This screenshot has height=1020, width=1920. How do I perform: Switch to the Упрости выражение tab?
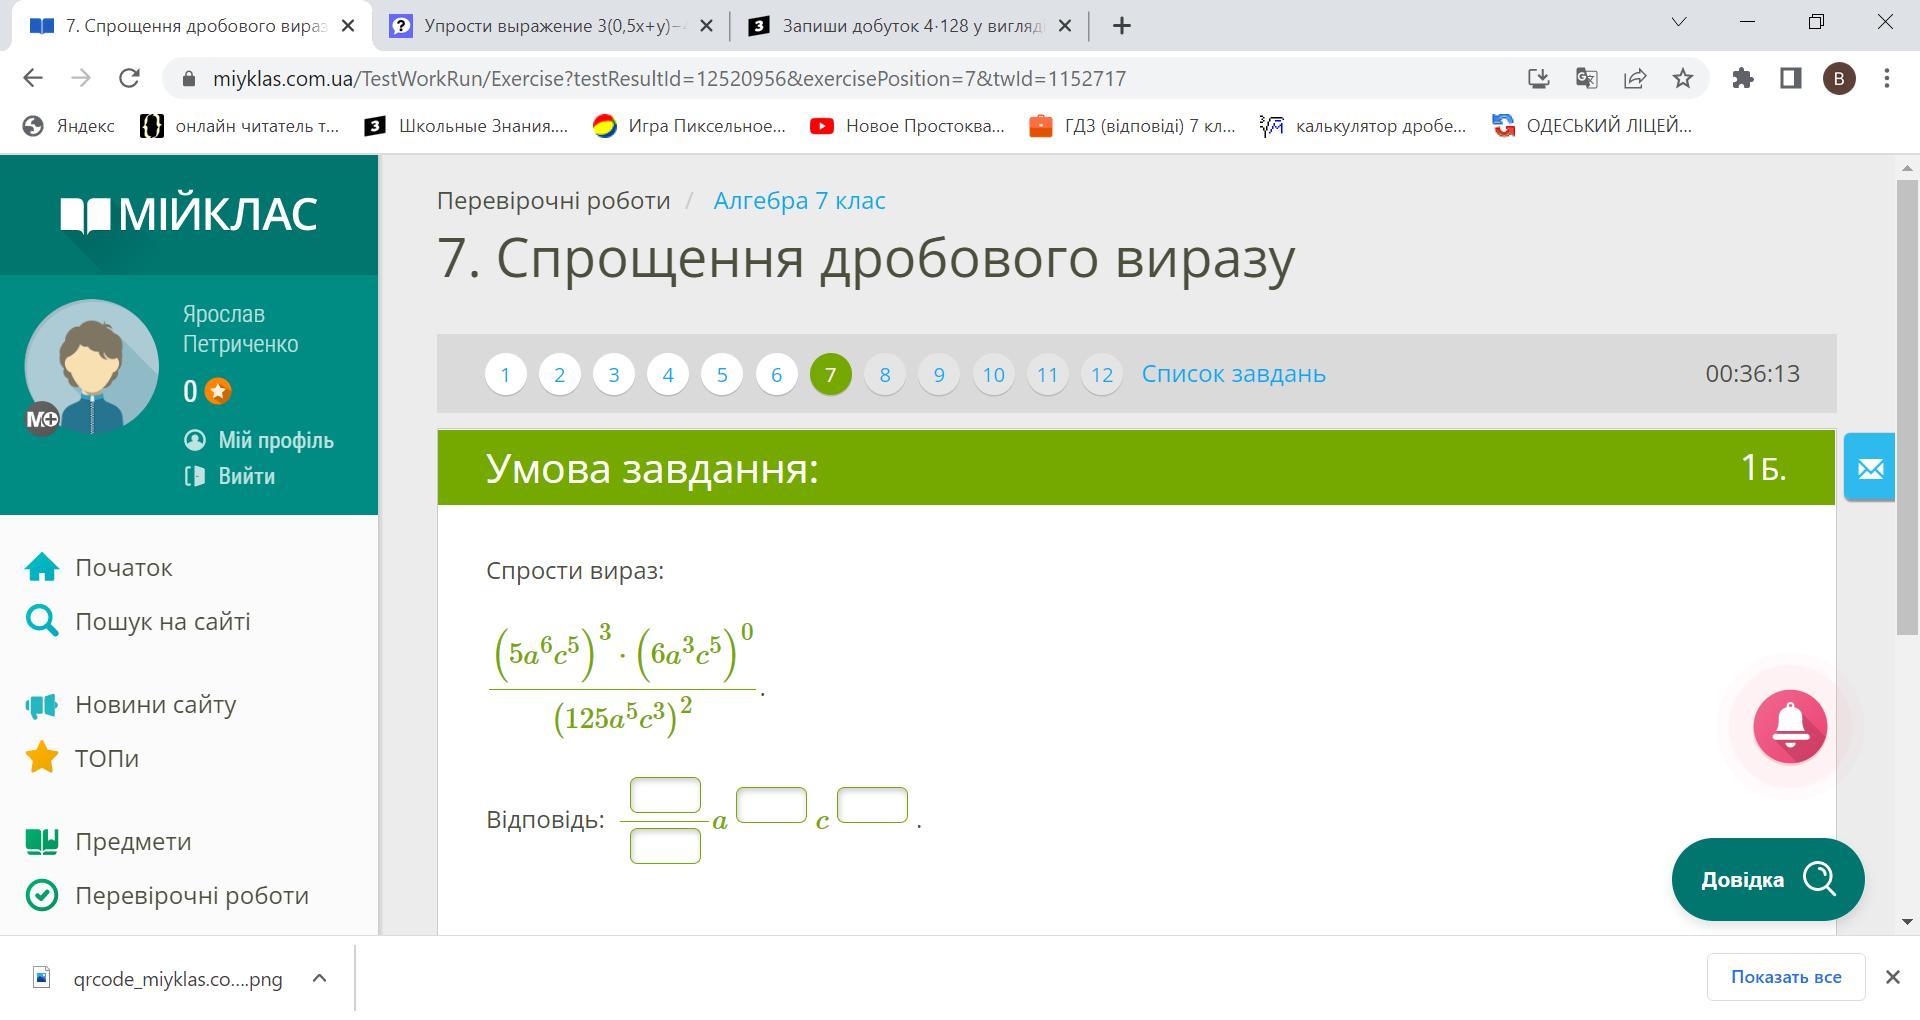point(546,26)
